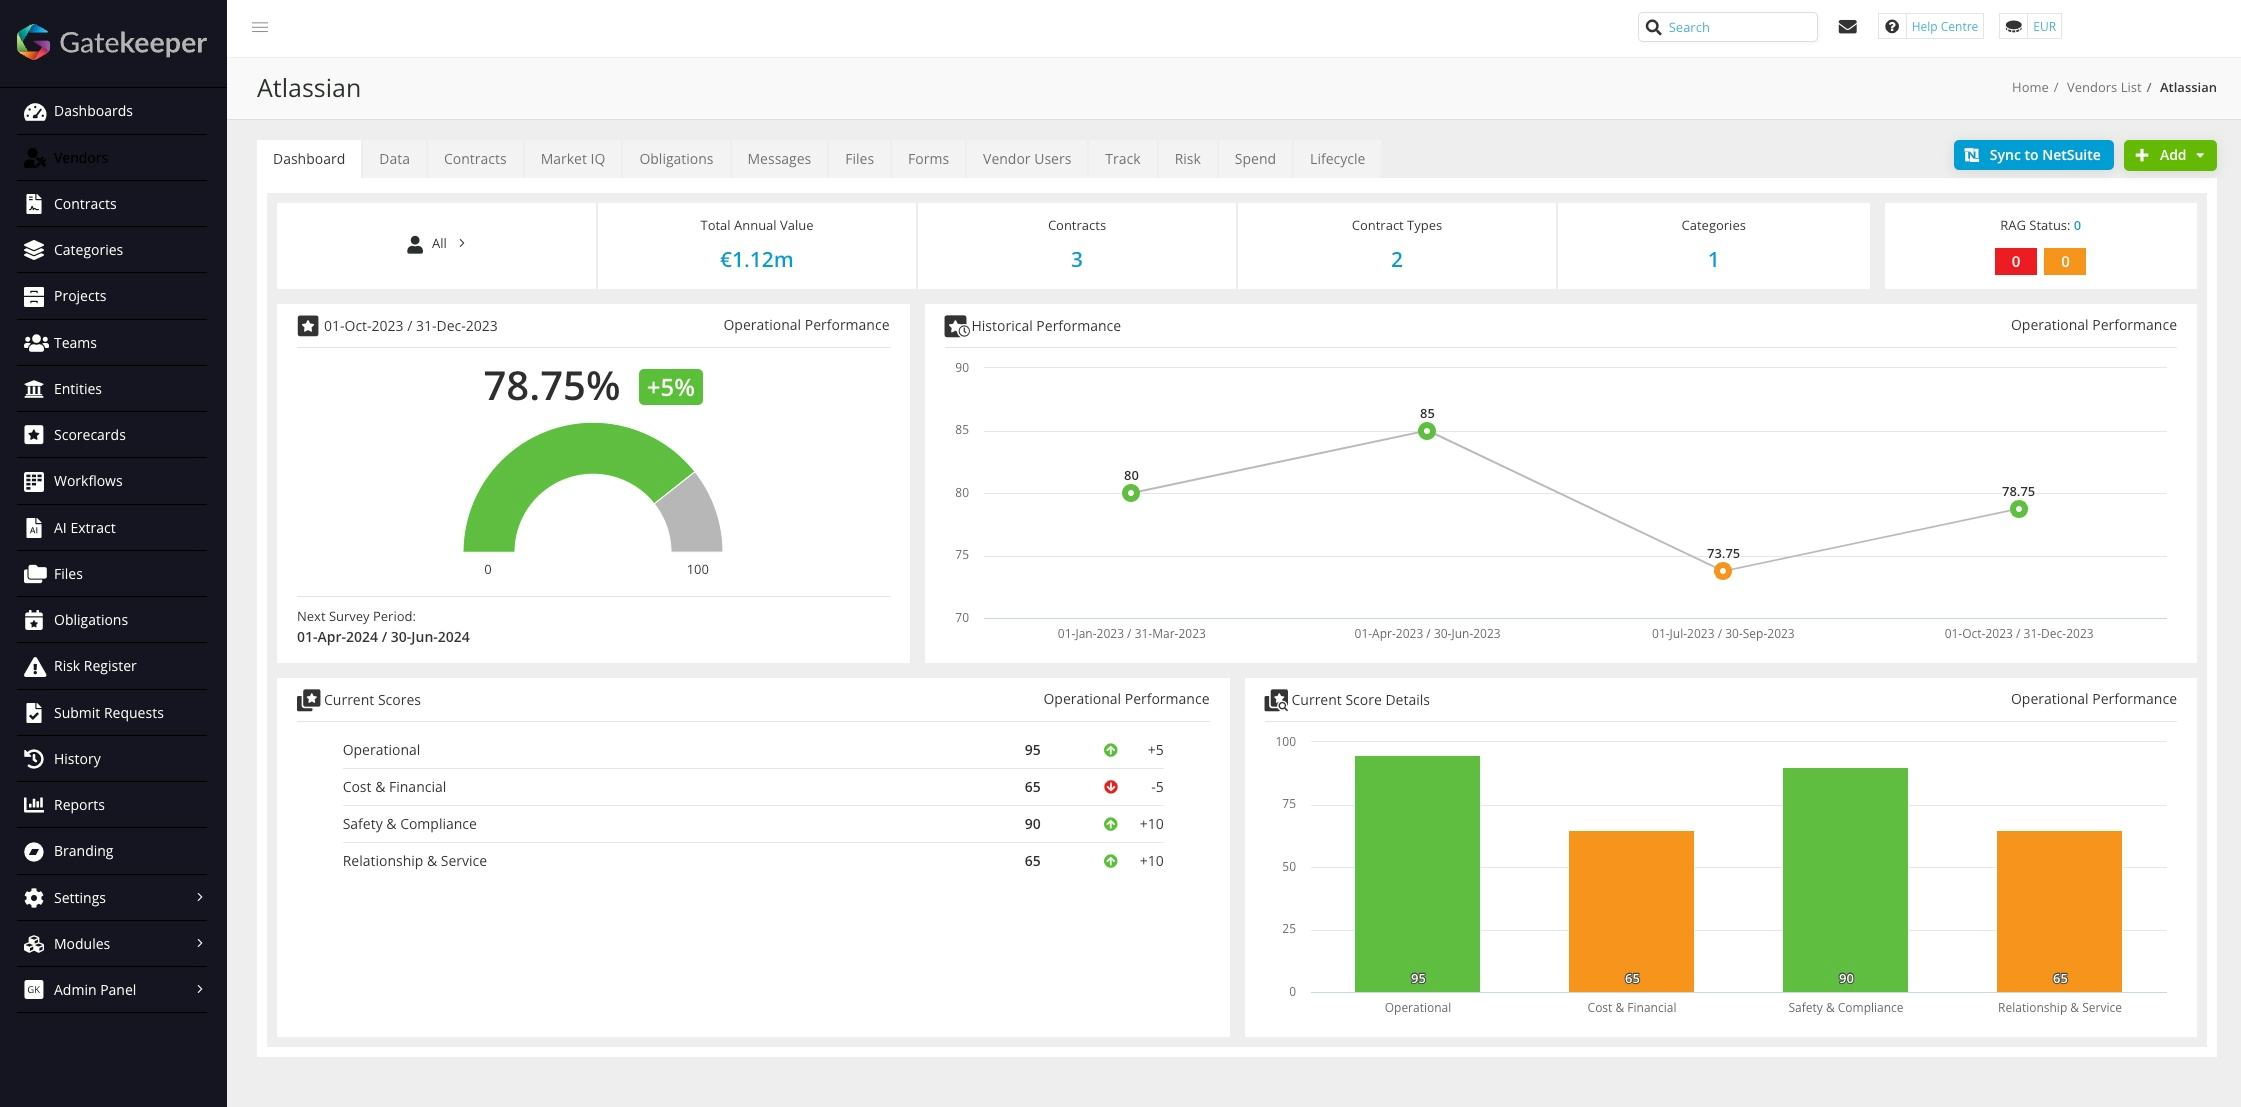This screenshot has height=1107, width=2241.
Task: Click the NetSuite logo on the sync button
Action: pos(1972,155)
